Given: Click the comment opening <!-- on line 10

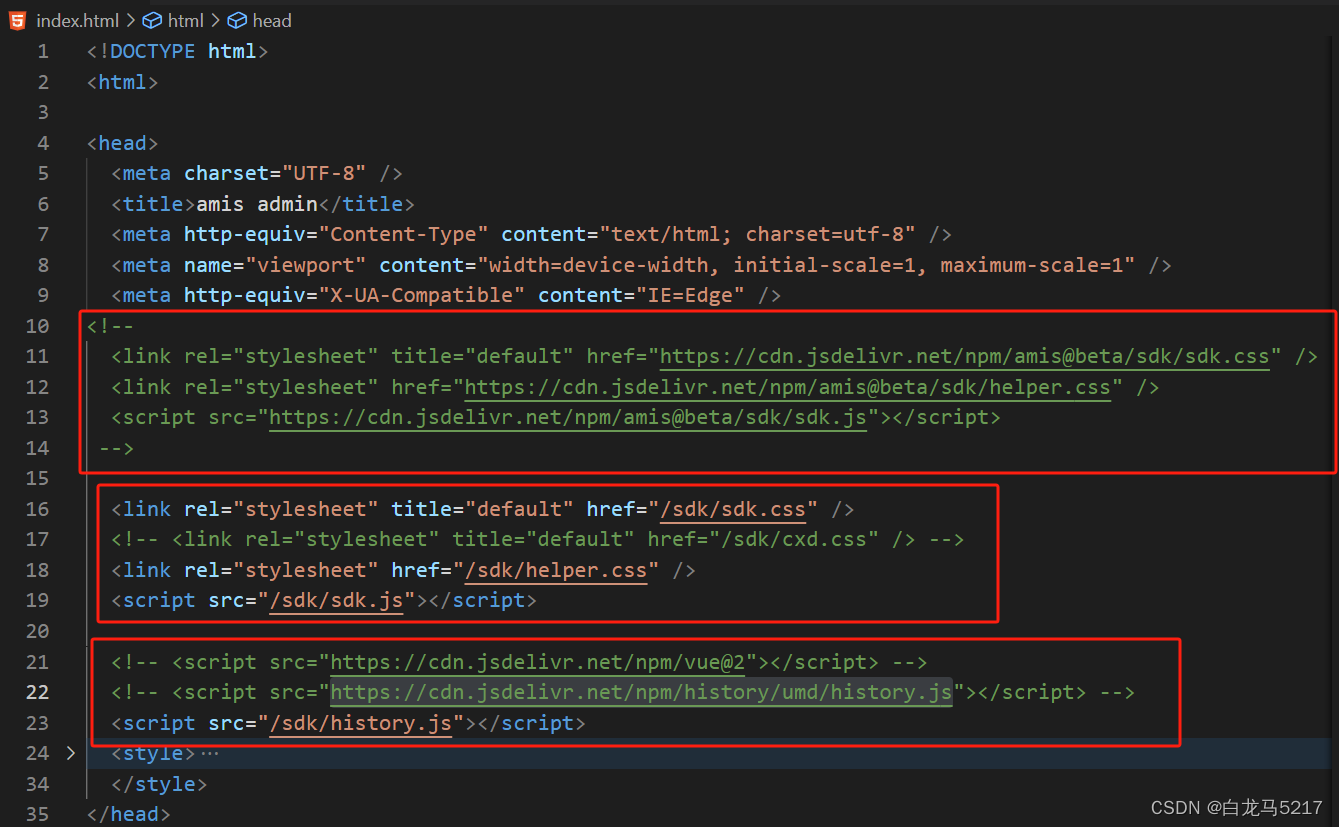Looking at the screenshot, I should point(111,326).
